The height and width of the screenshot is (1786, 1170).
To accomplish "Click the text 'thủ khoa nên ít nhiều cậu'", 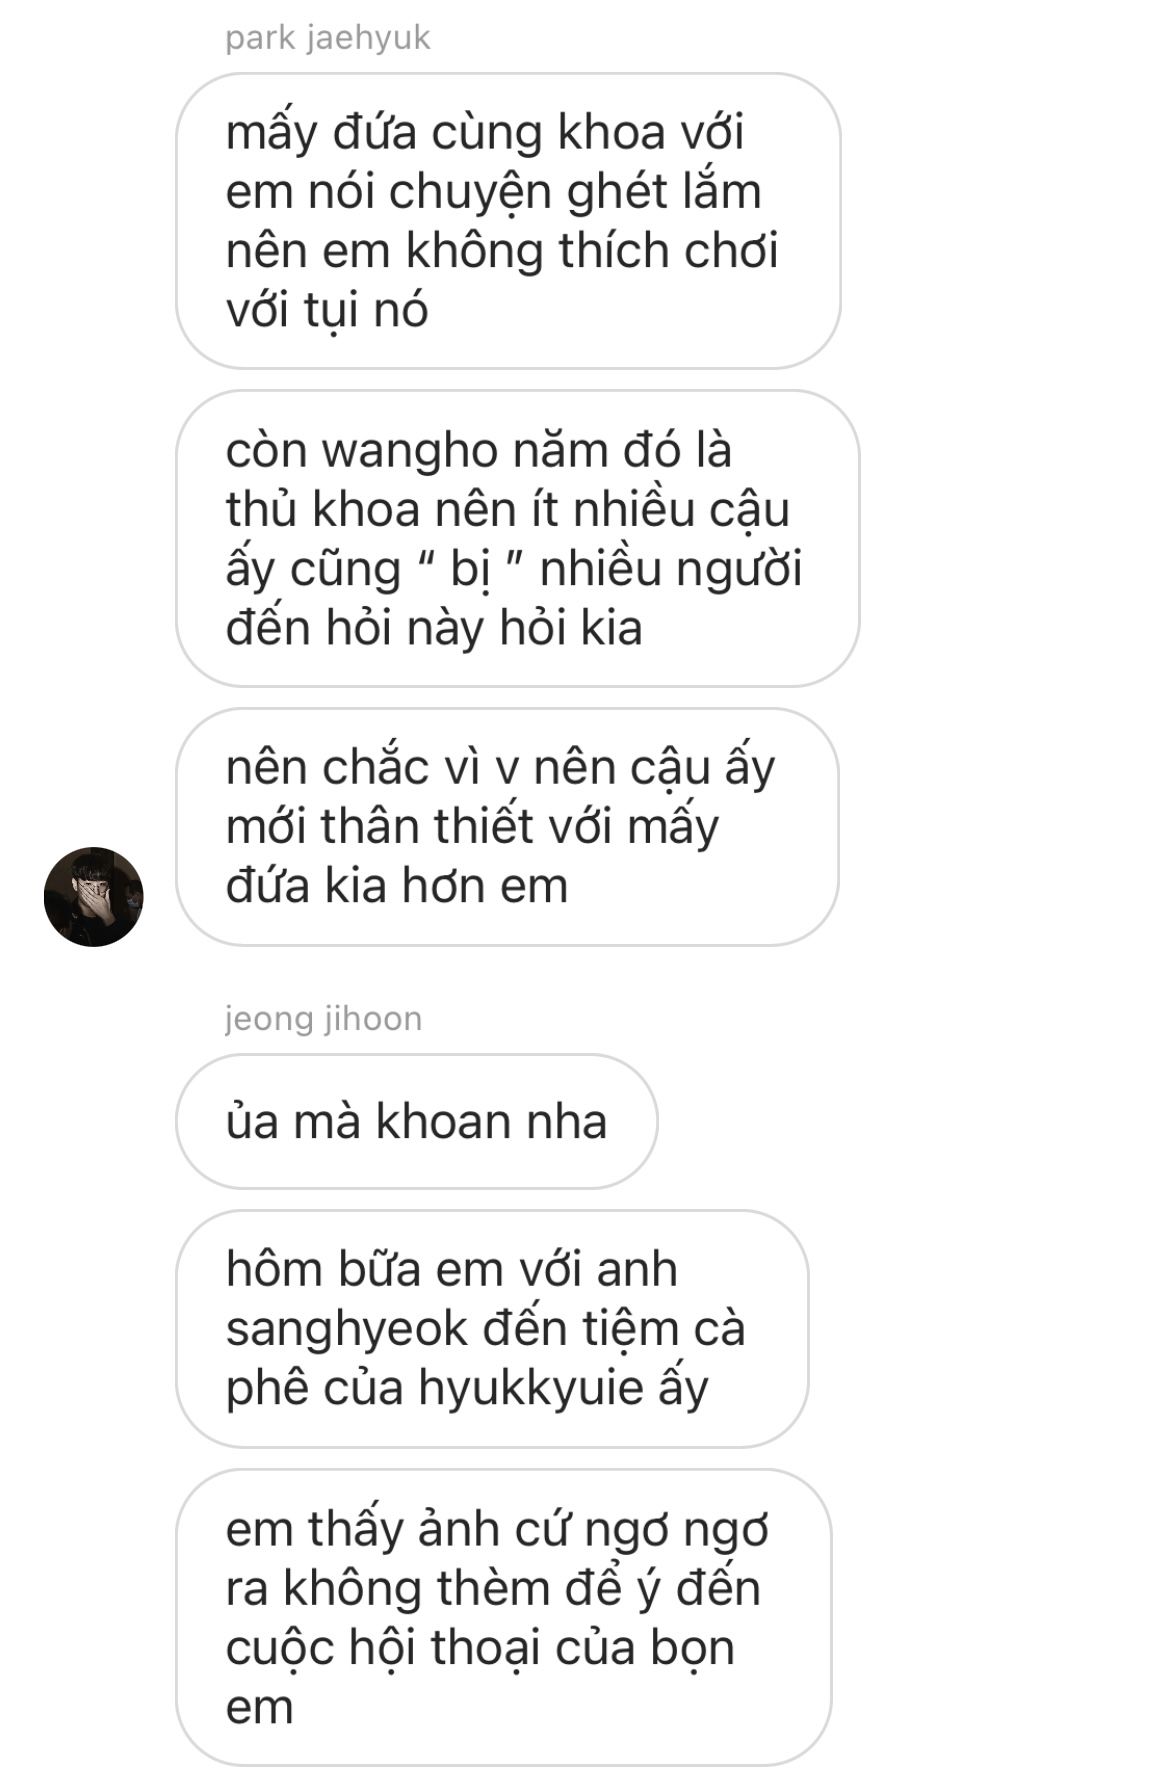I will click(x=508, y=509).
